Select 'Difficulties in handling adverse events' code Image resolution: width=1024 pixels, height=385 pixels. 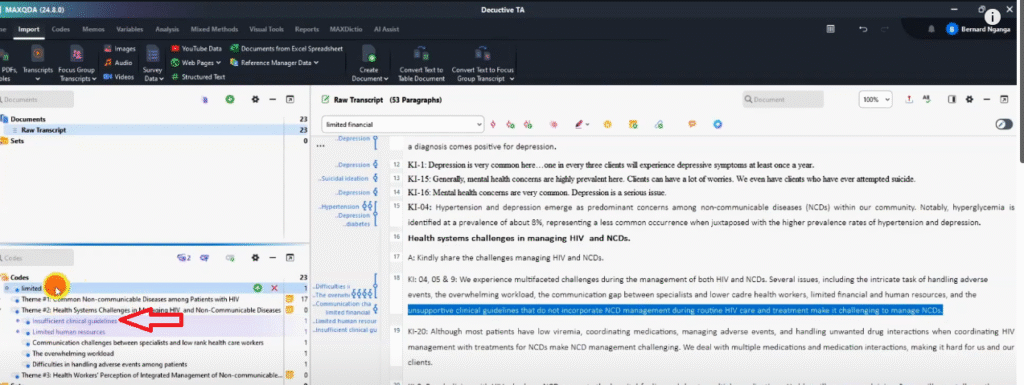coord(110,364)
